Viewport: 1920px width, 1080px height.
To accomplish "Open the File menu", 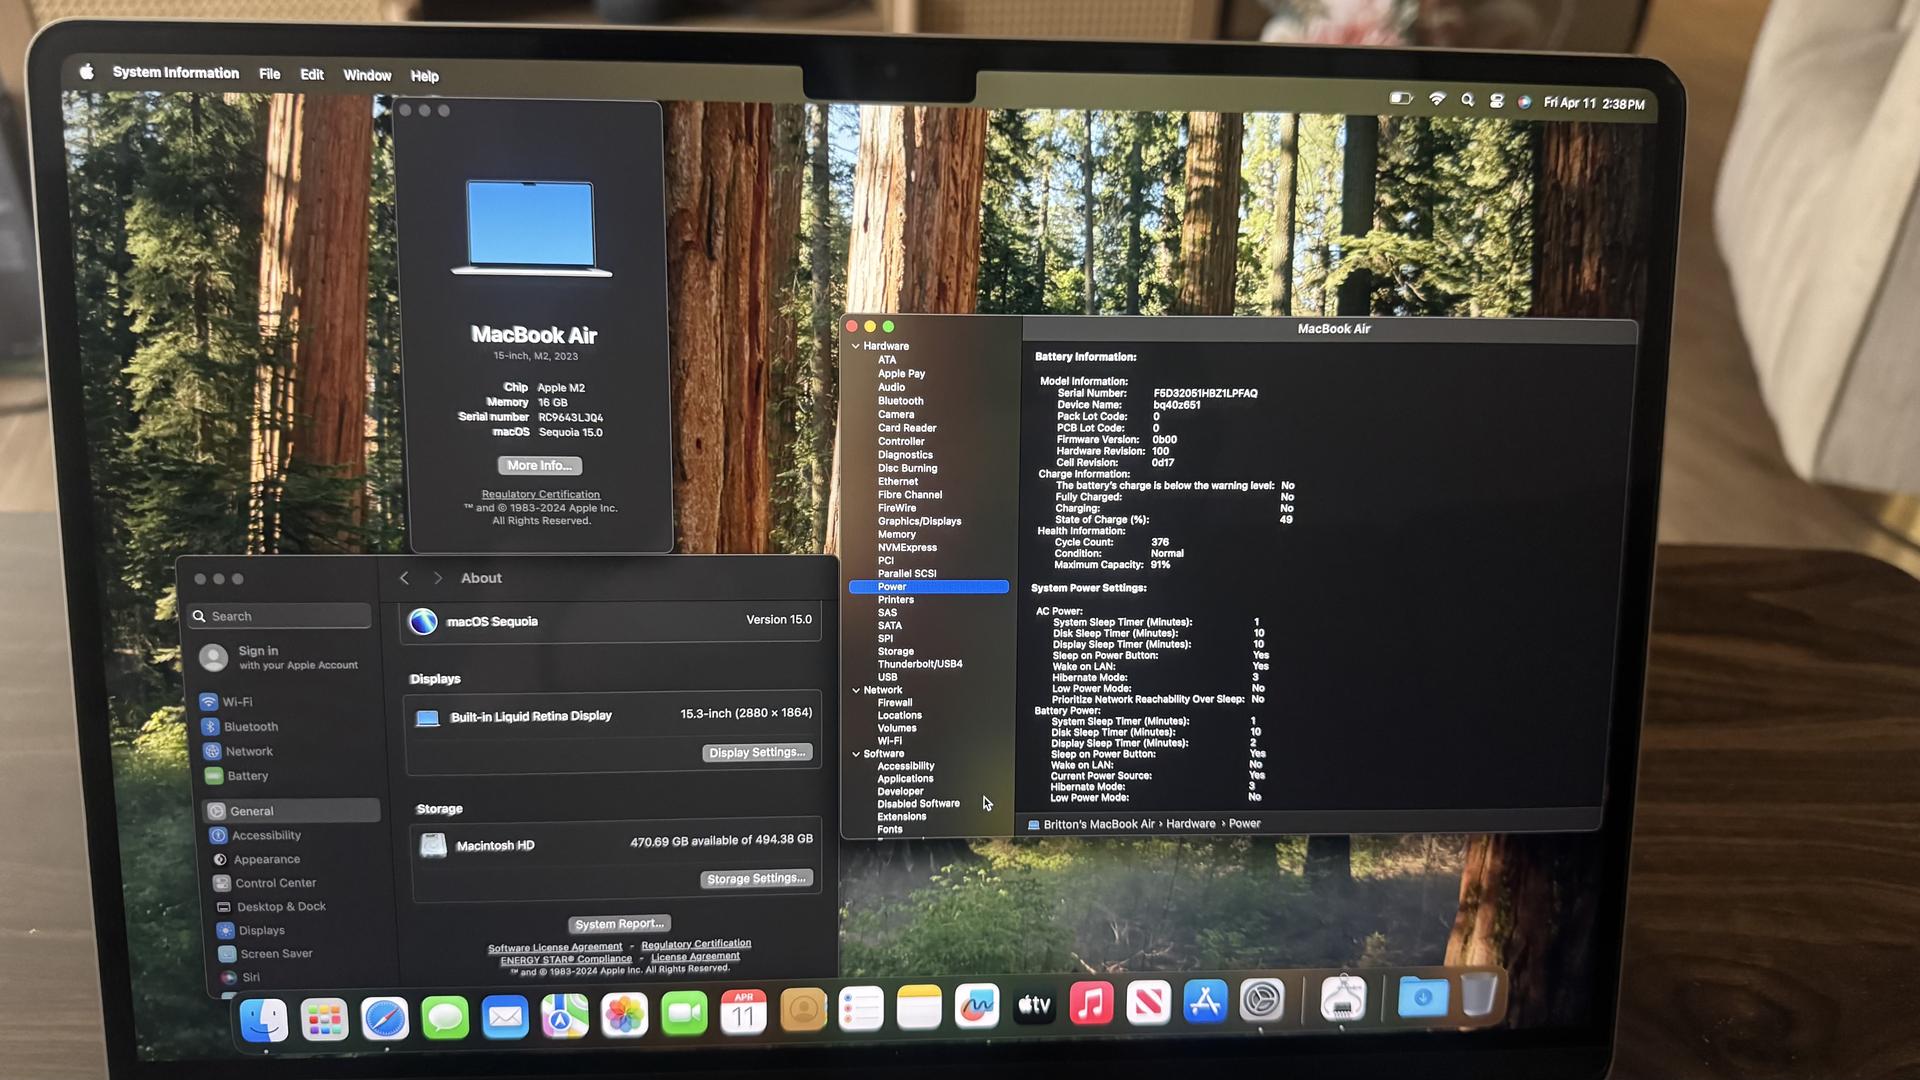I will click(269, 74).
